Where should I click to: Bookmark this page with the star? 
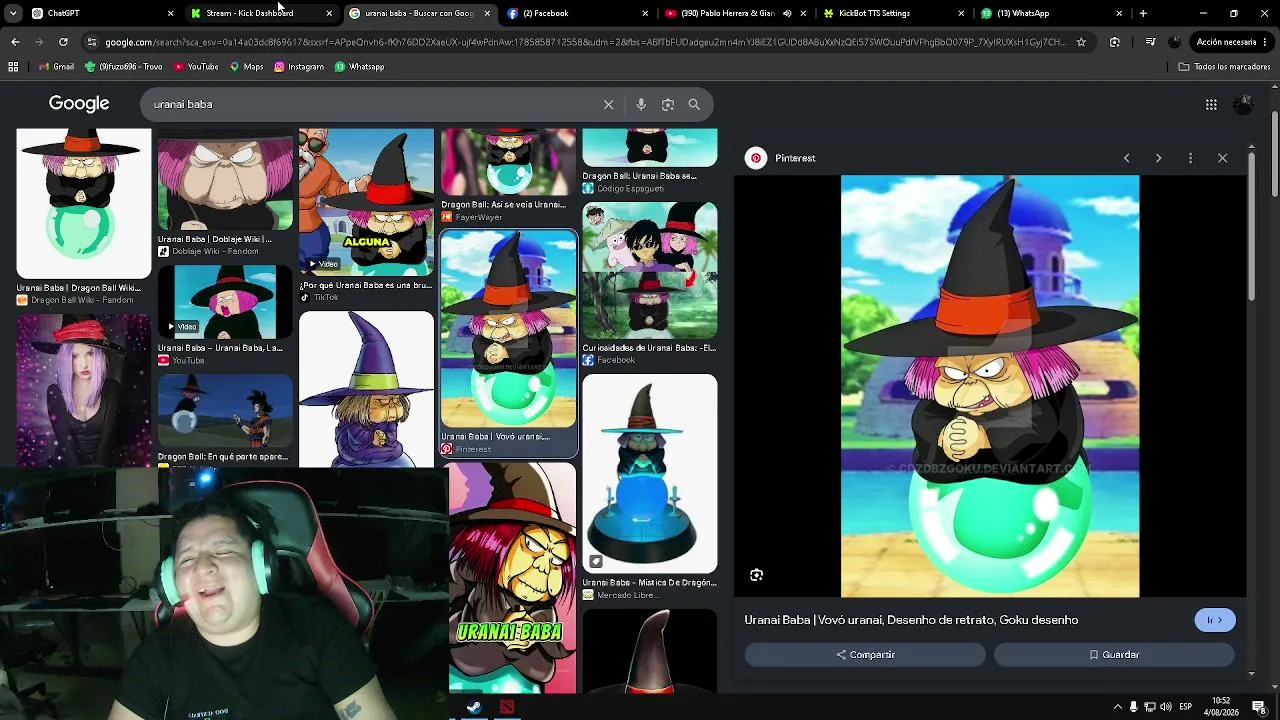(1081, 42)
